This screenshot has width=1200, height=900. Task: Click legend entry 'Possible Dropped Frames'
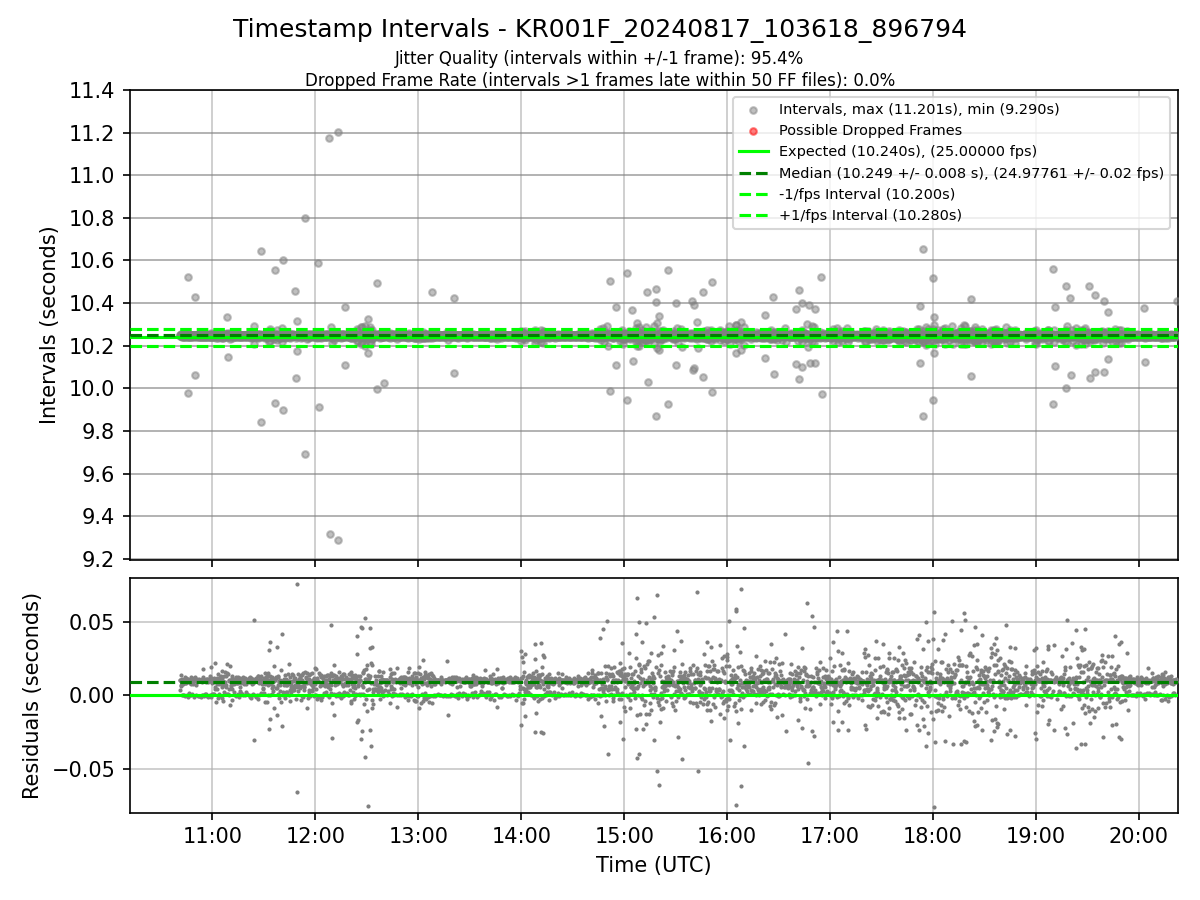click(870, 130)
